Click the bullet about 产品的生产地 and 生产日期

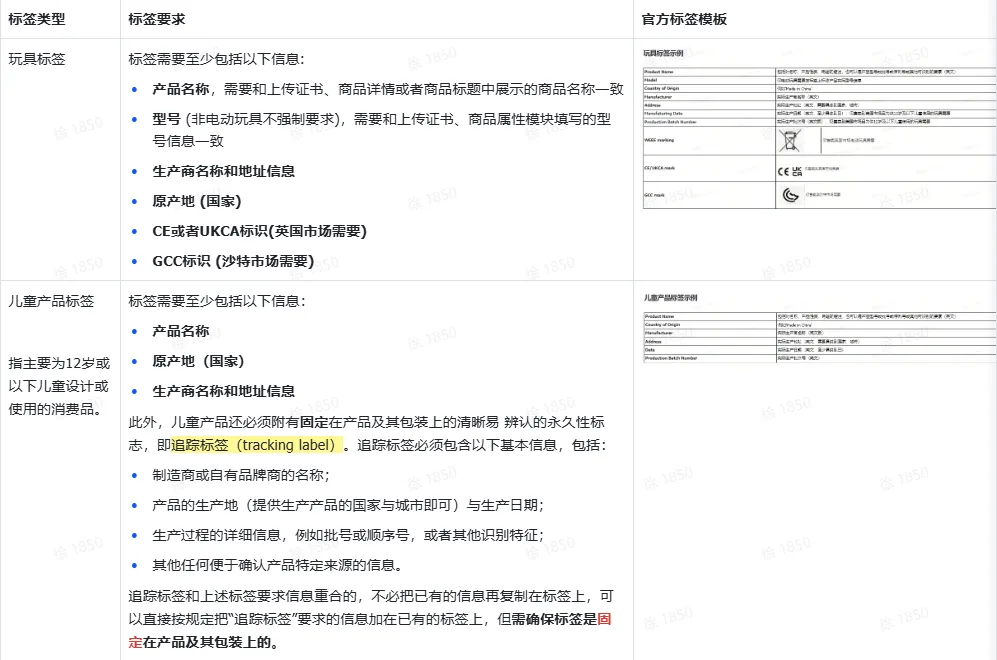coord(348,505)
